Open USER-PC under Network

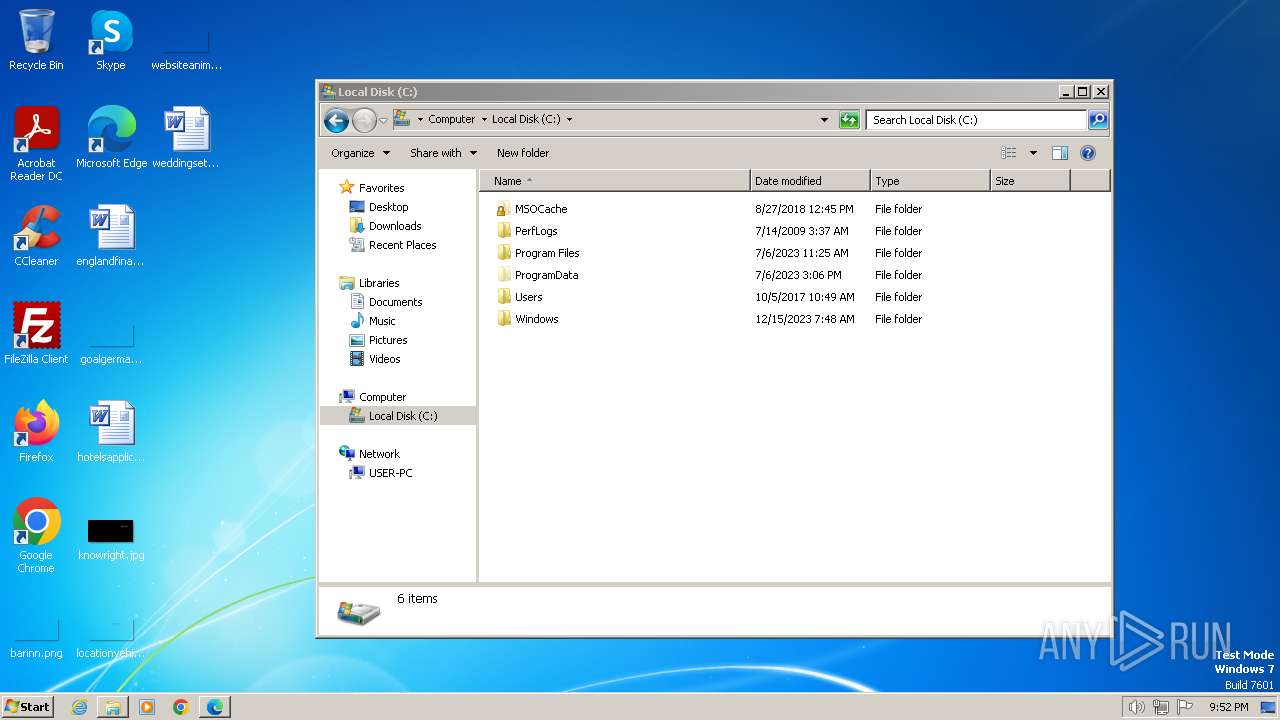390,473
